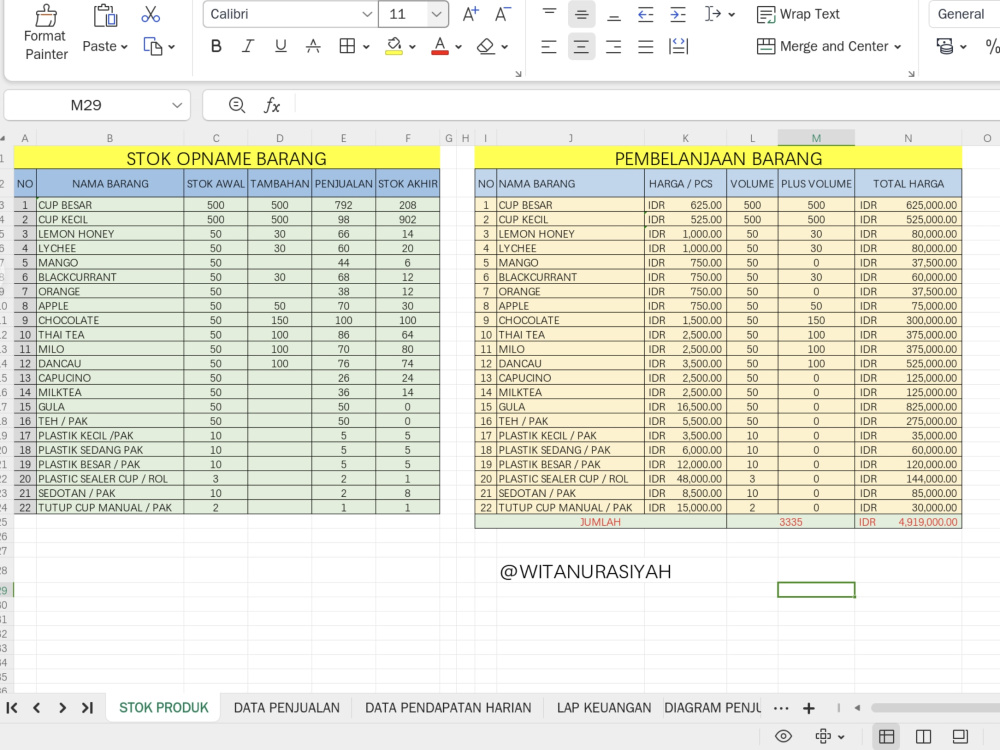Image resolution: width=1000 pixels, height=750 pixels.
Task: Open the M29 Name Box dropdown
Action: coord(177,105)
